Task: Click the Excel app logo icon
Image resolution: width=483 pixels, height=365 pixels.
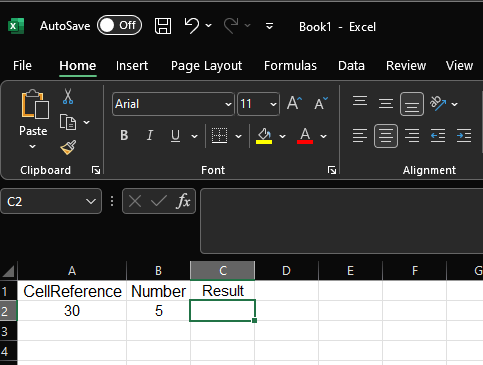Action: click(16, 26)
